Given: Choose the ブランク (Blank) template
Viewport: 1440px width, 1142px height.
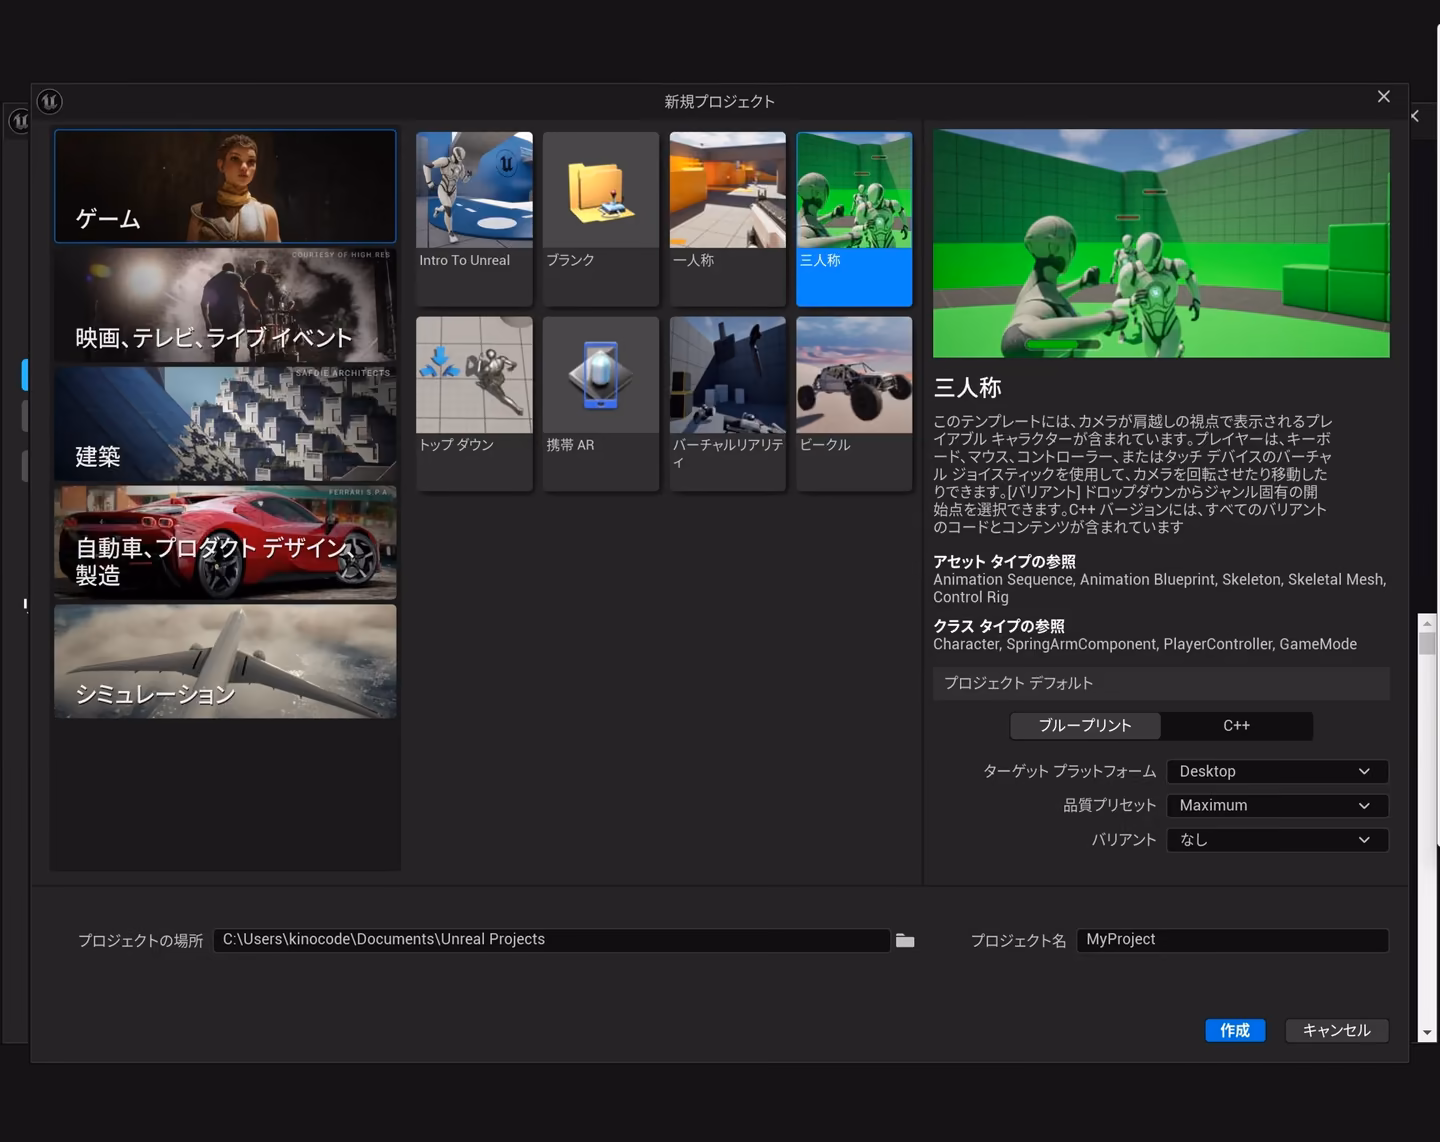Looking at the screenshot, I should coord(601,219).
